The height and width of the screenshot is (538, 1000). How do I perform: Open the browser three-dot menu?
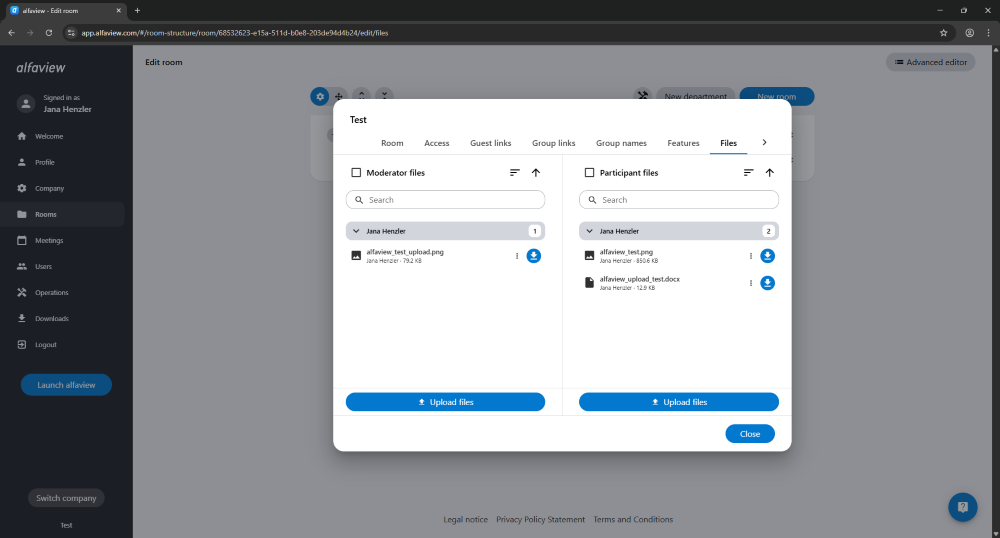989,33
